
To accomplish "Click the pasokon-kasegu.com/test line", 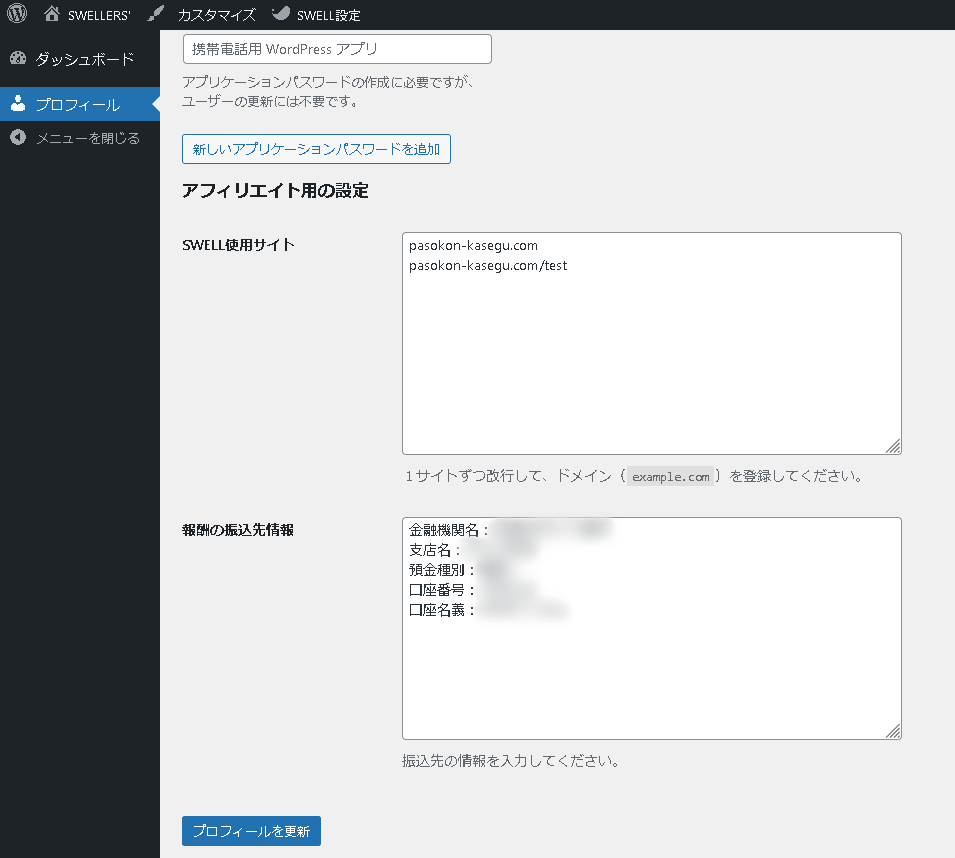I will (x=488, y=265).
